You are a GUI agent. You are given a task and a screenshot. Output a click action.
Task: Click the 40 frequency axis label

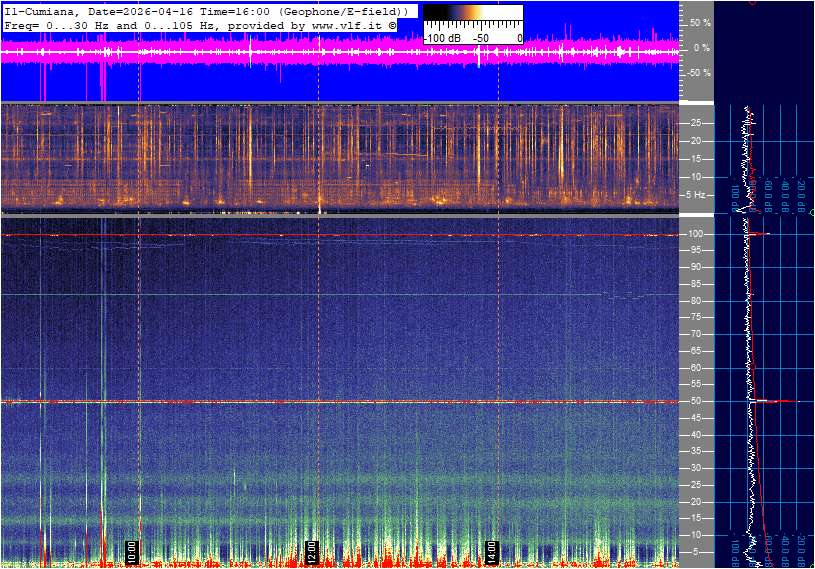[695, 435]
